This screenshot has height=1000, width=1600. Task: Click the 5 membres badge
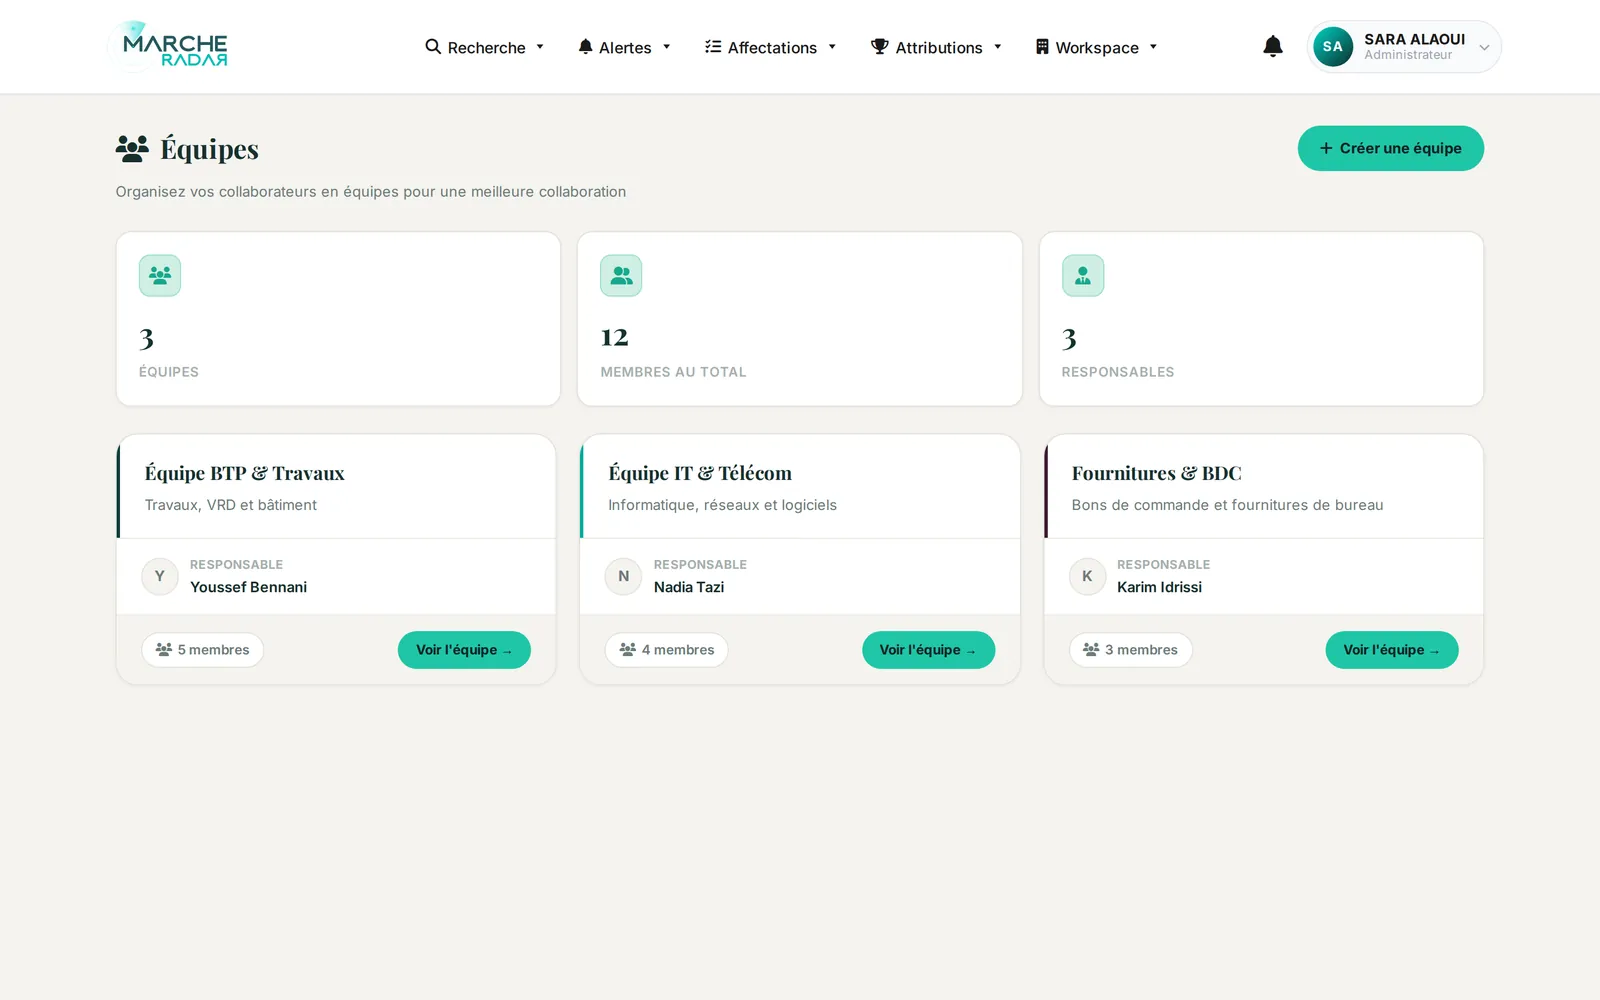click(x=203, y=650)
